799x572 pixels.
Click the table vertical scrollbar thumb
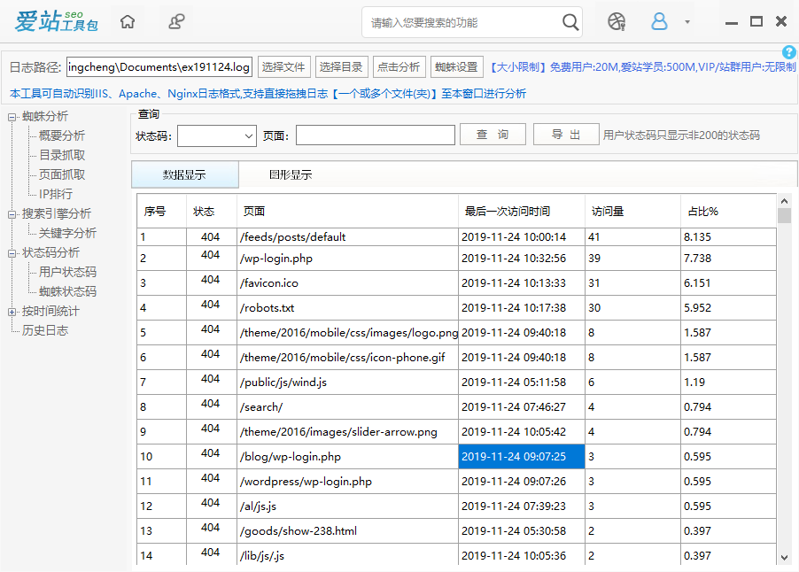tap(784, 215)
